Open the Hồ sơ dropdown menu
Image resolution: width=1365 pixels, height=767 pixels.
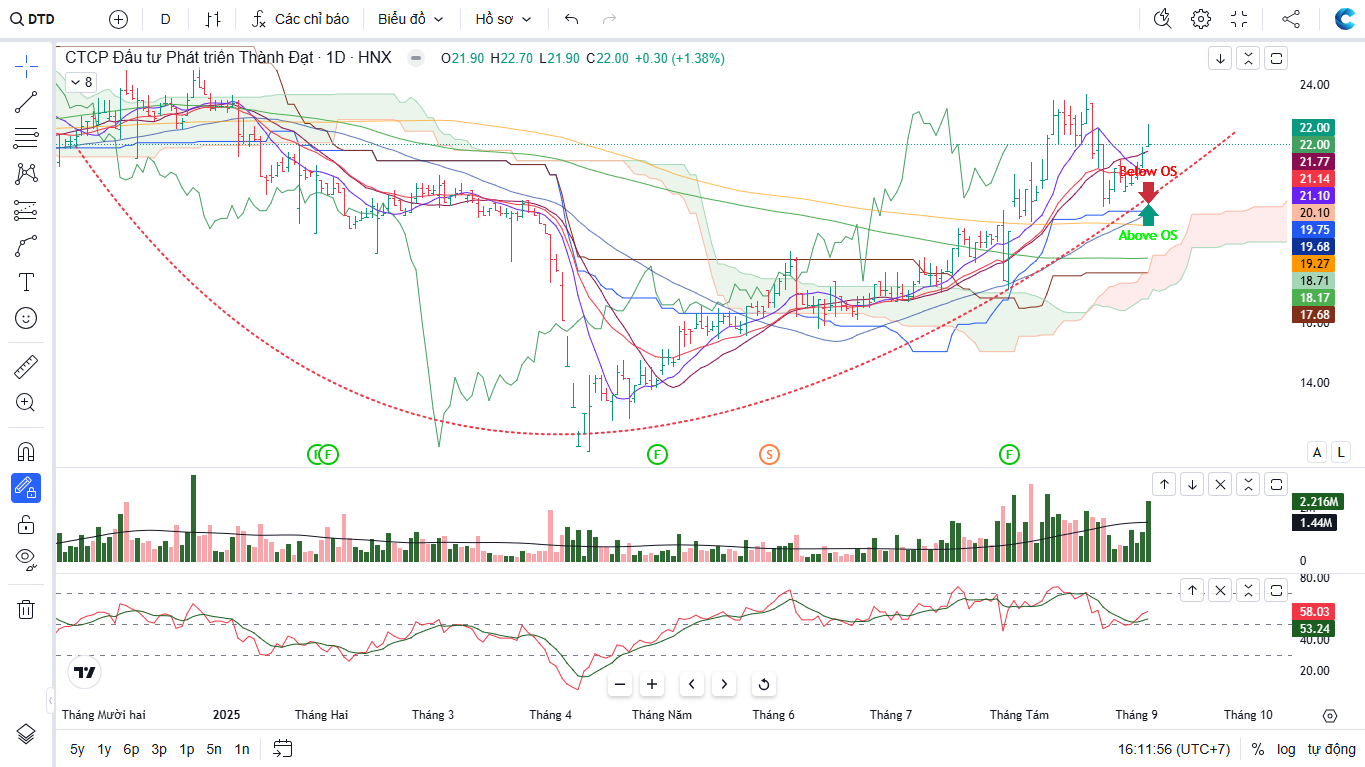pyautogui.click(x=503, y=19)
